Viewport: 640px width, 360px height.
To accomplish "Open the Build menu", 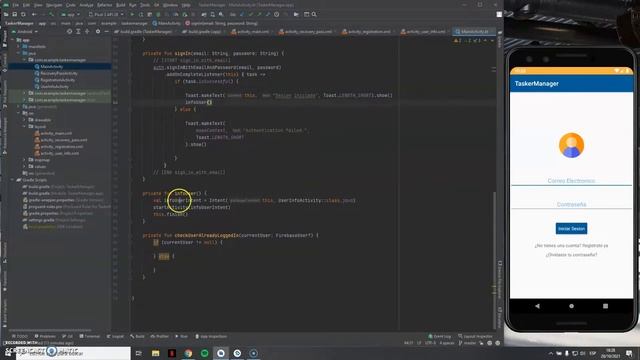I will (121, 5).
